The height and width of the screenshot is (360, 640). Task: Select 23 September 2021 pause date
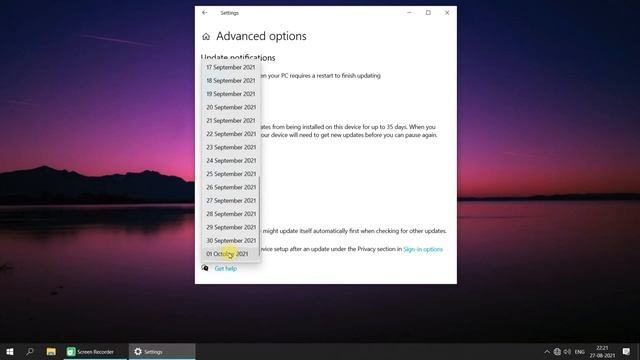(x=231, y=147)
